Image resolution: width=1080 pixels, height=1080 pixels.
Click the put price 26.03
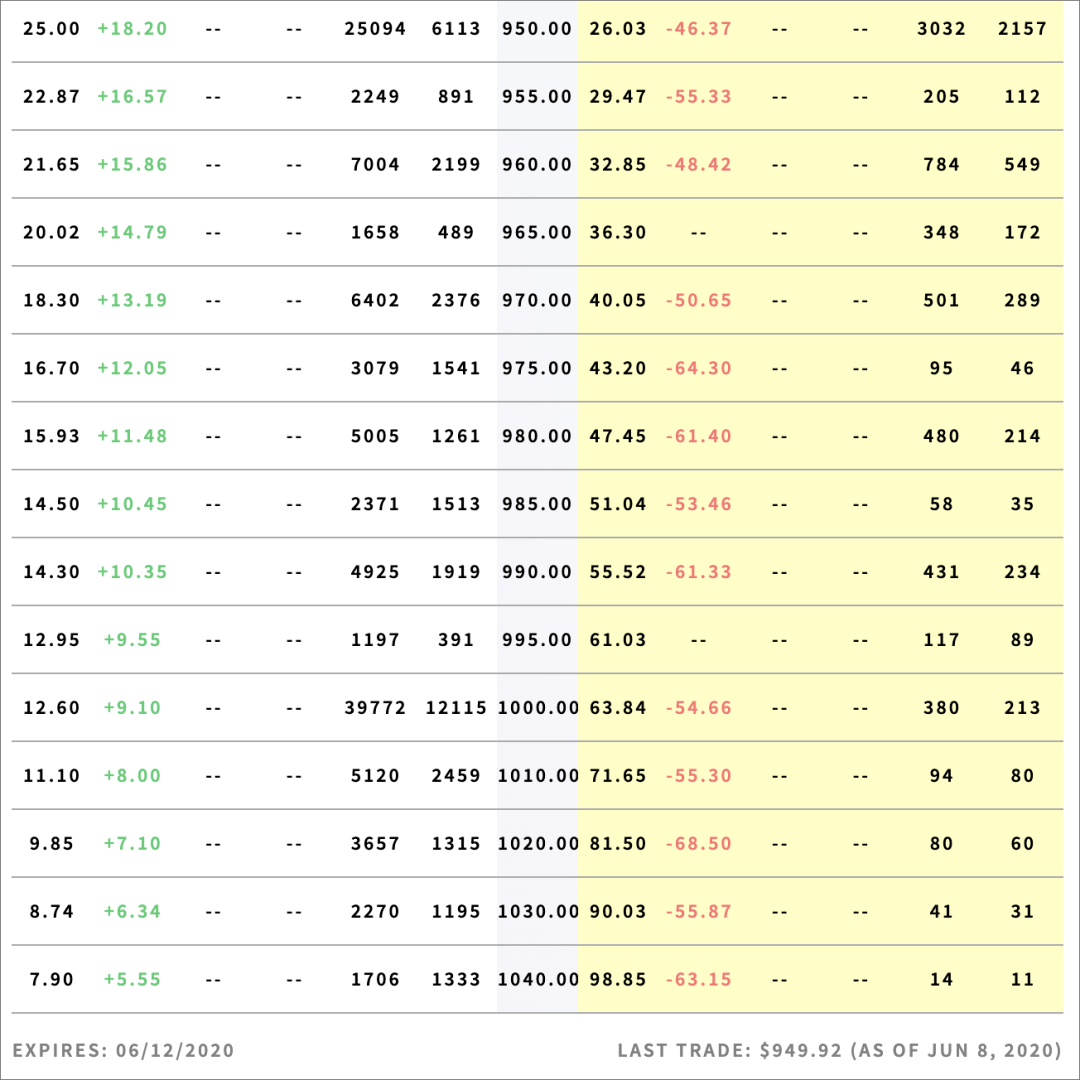click(x=618, y=29)
